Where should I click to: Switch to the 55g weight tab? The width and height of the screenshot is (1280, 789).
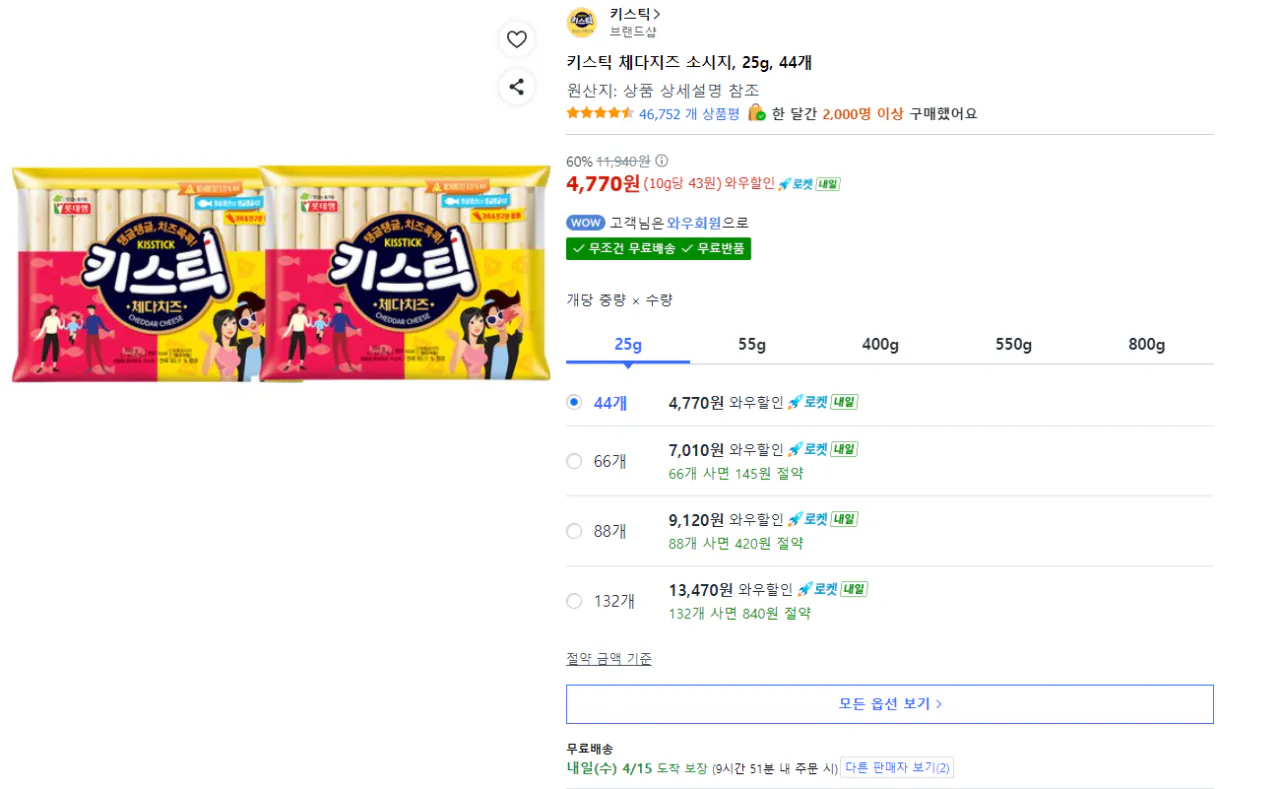point(750,344)
